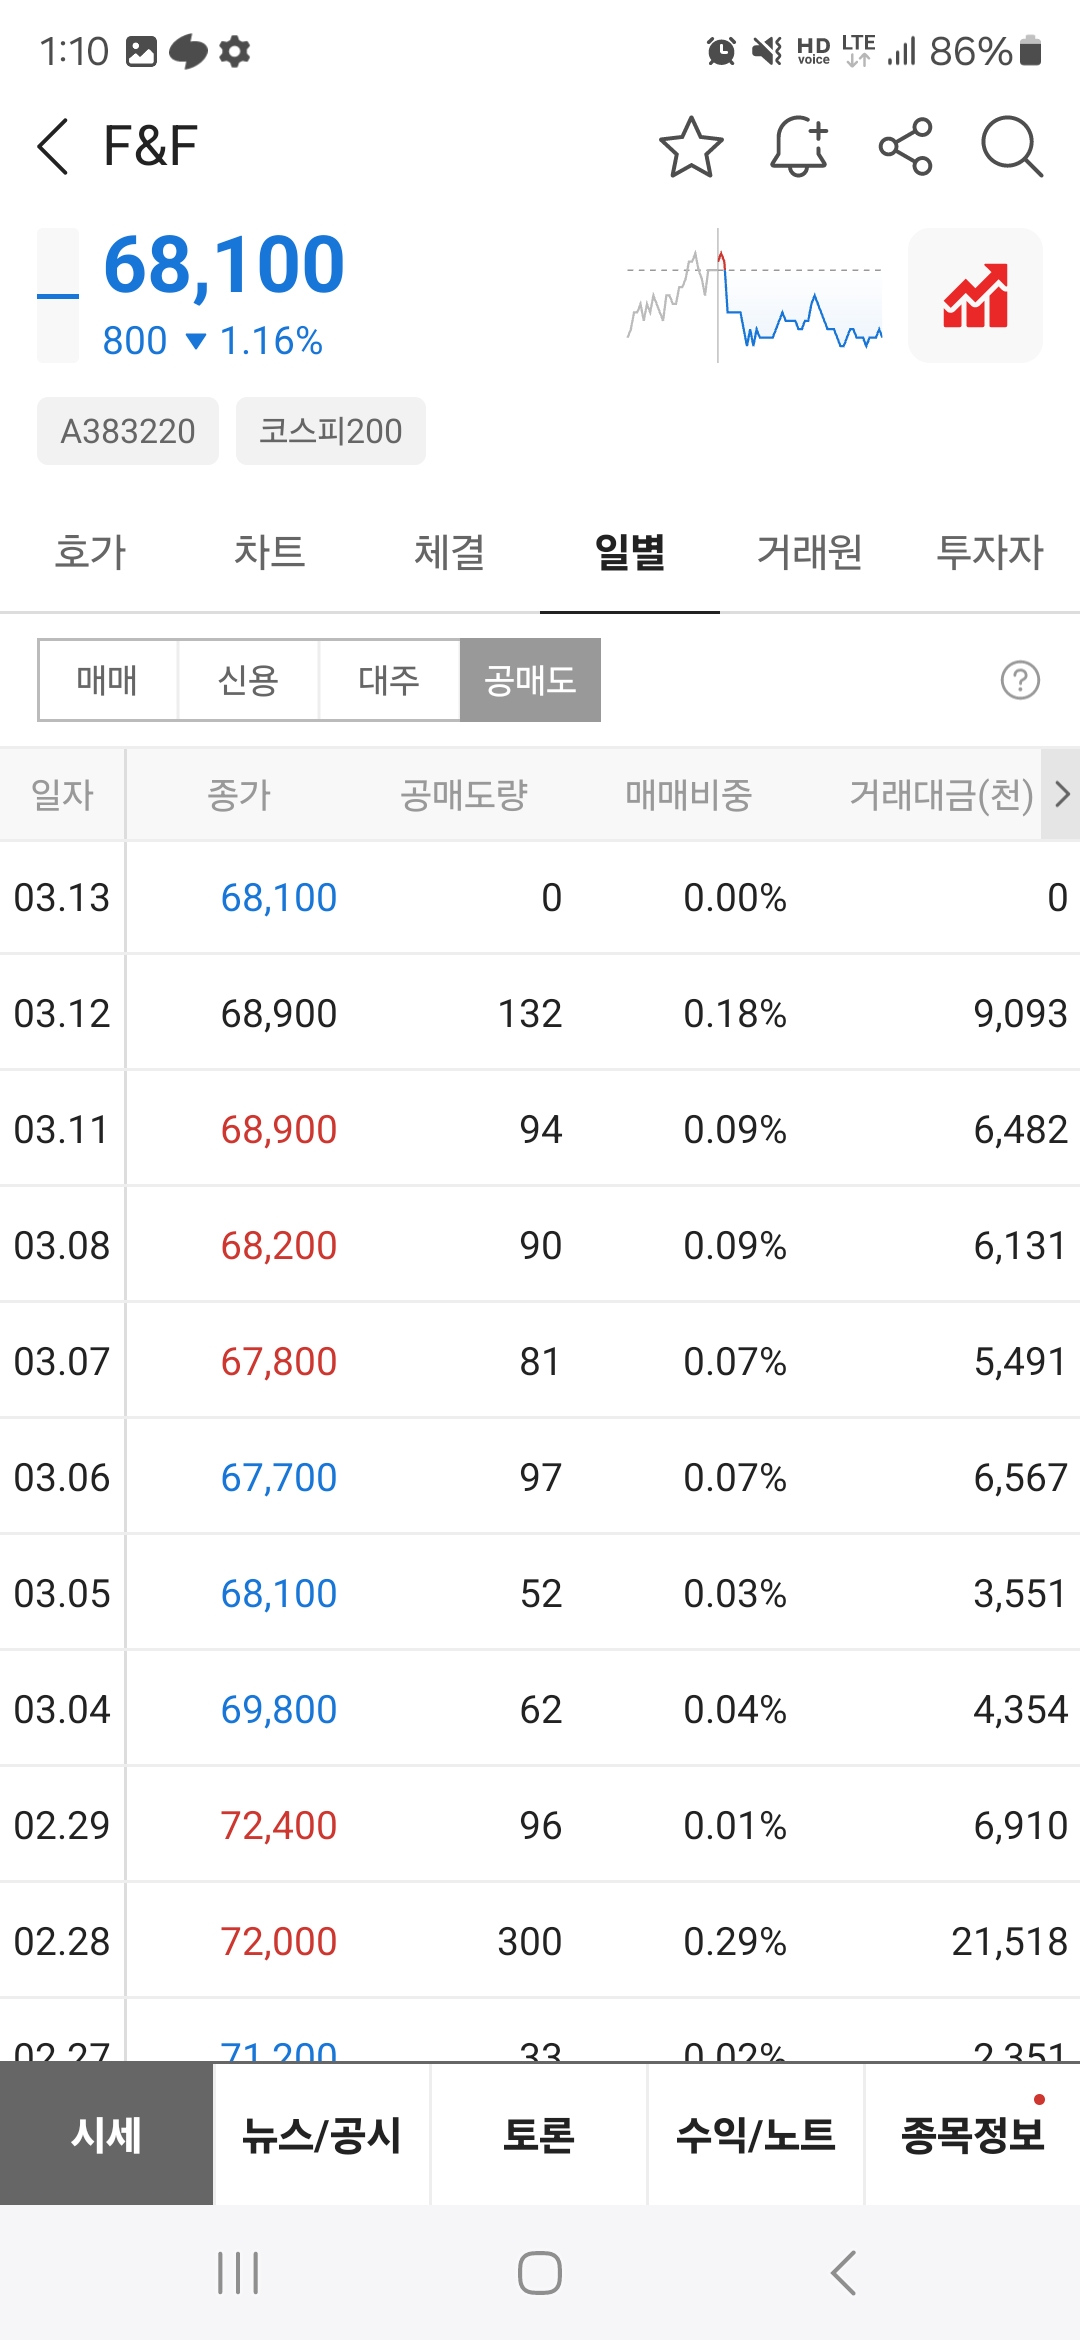Tap trade value 9,093 on 03.12
This screenshot has width=1080, height=2340.
[x=1021, y=1013]
